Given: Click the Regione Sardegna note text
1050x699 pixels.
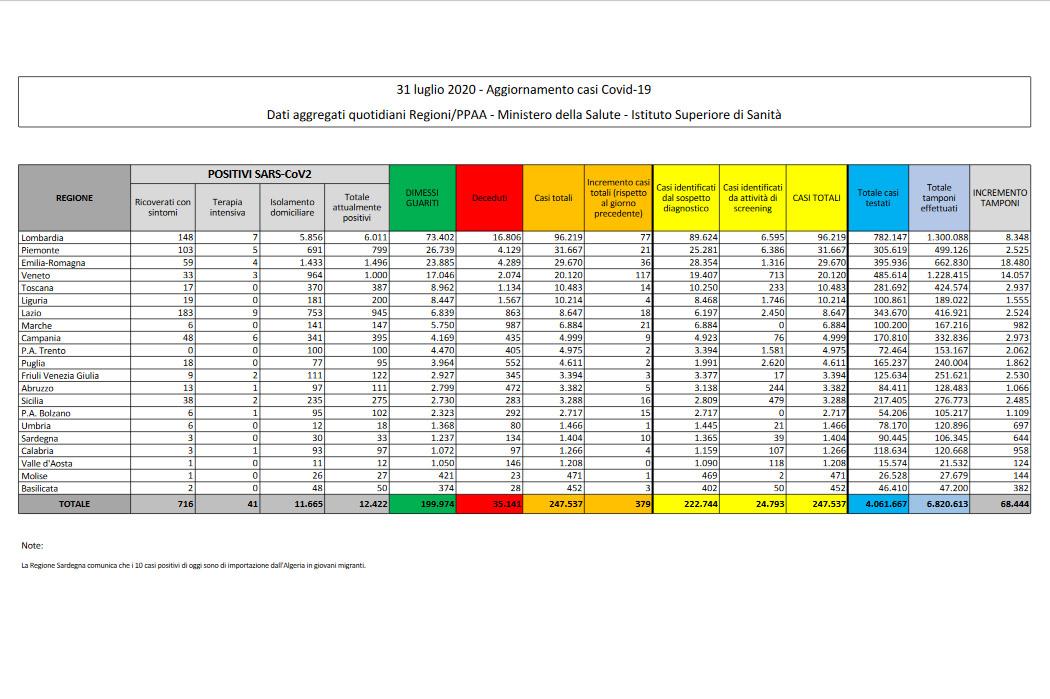Looking at the screenshot, I should (194, 565).
